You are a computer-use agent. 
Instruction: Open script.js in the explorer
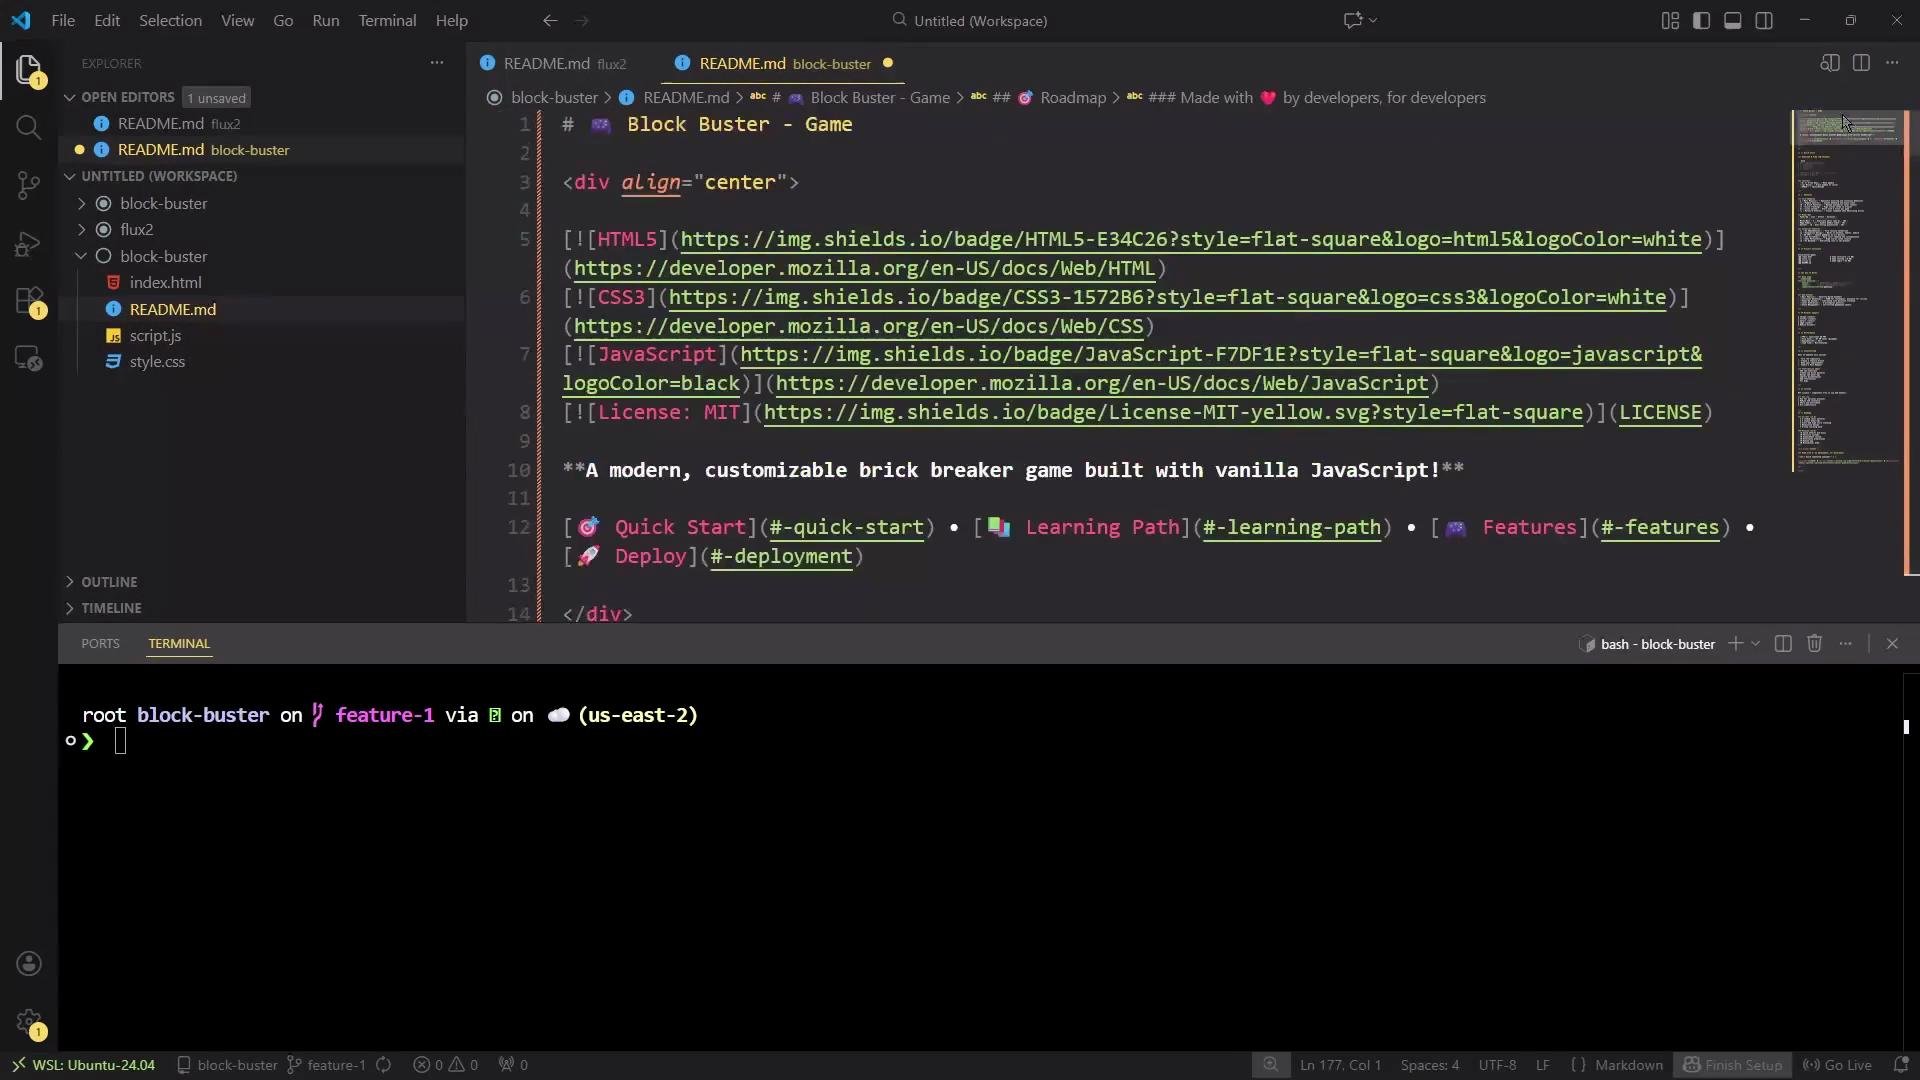(x=155, y=336)
